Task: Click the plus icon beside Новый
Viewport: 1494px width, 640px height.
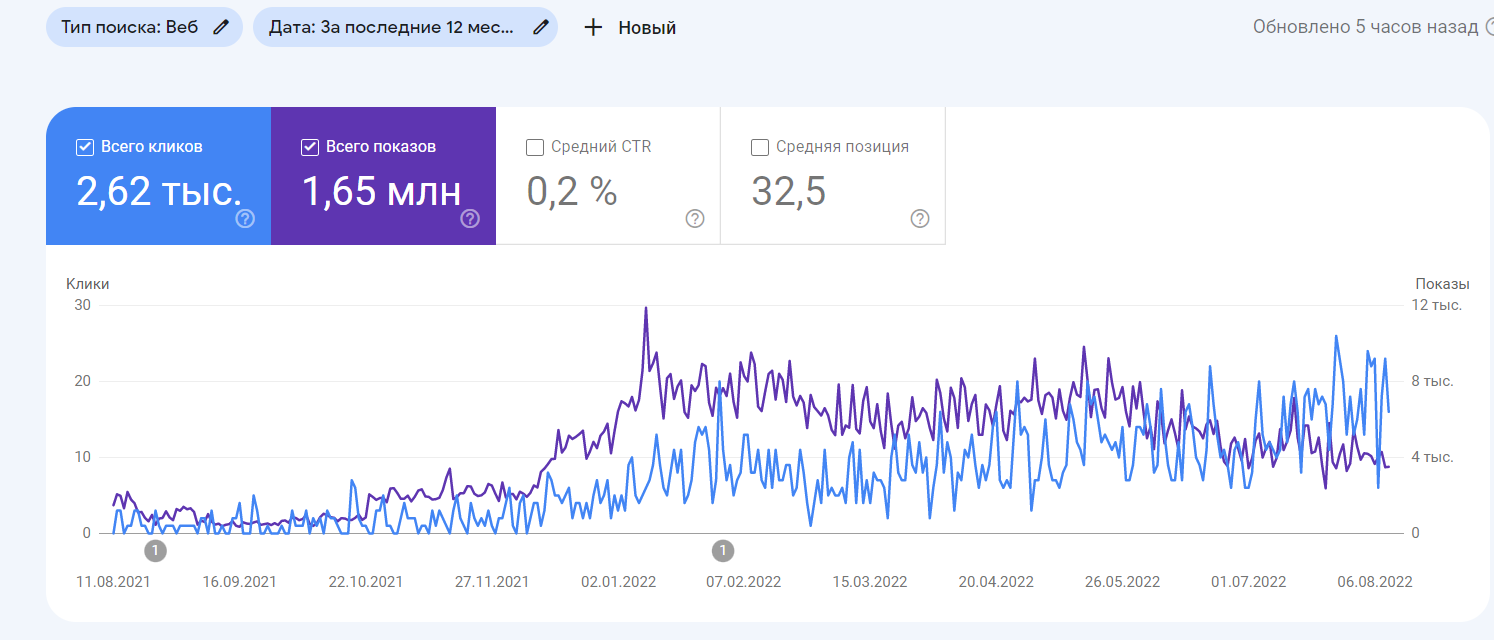Action: 593,27
